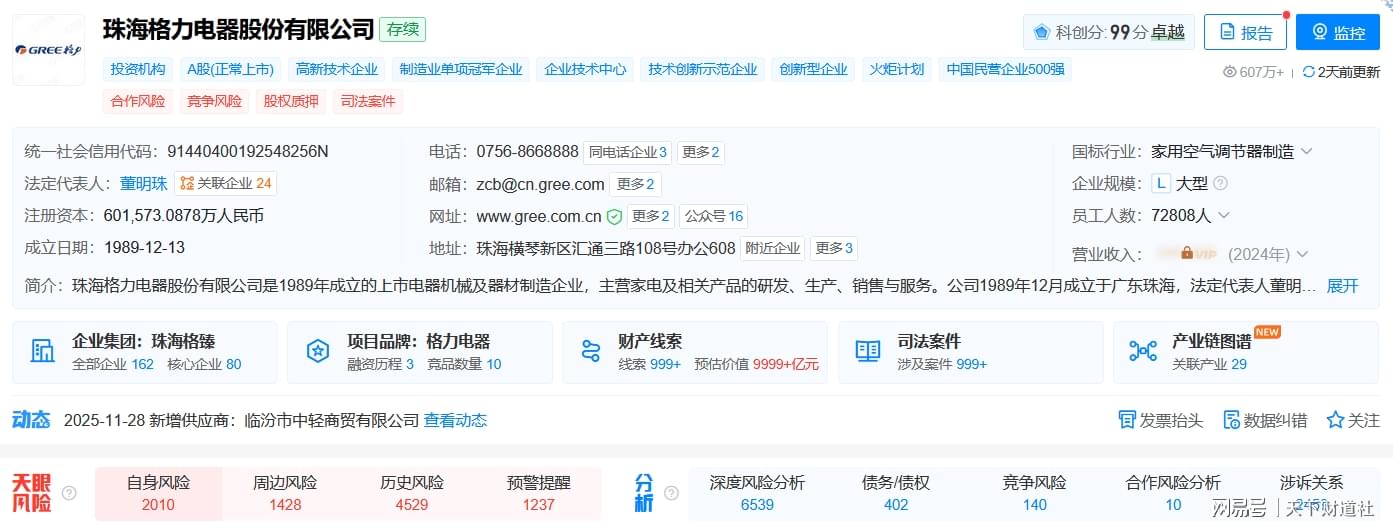
Task: Select the 历史风险 risk tab
Action: [x=411, y=493]
